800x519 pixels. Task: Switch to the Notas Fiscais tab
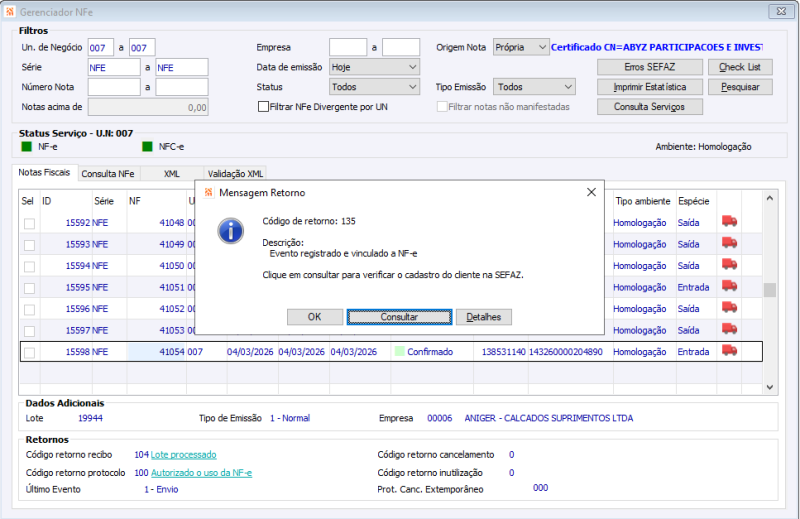click(x=44, y=172)
